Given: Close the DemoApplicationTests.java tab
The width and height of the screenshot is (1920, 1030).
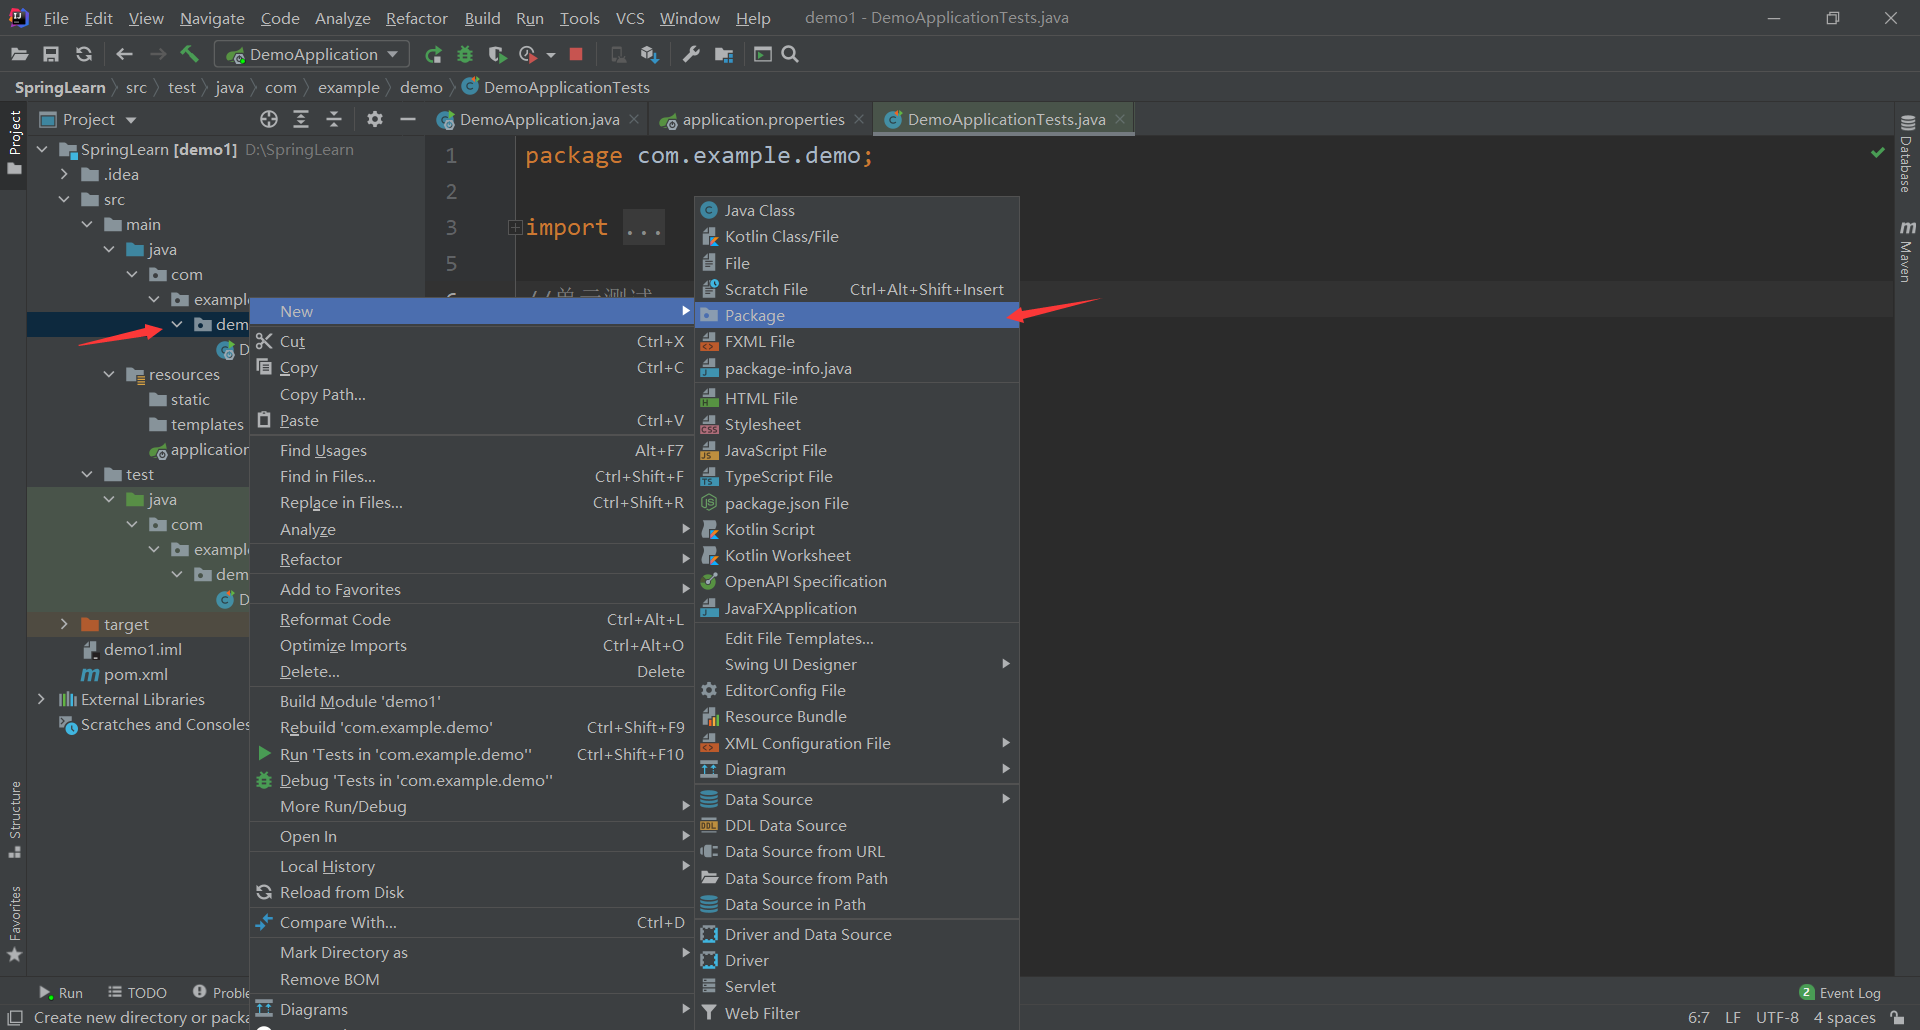Looking at the screenshot, I should pyautogui.click(x=1120, y=119).
